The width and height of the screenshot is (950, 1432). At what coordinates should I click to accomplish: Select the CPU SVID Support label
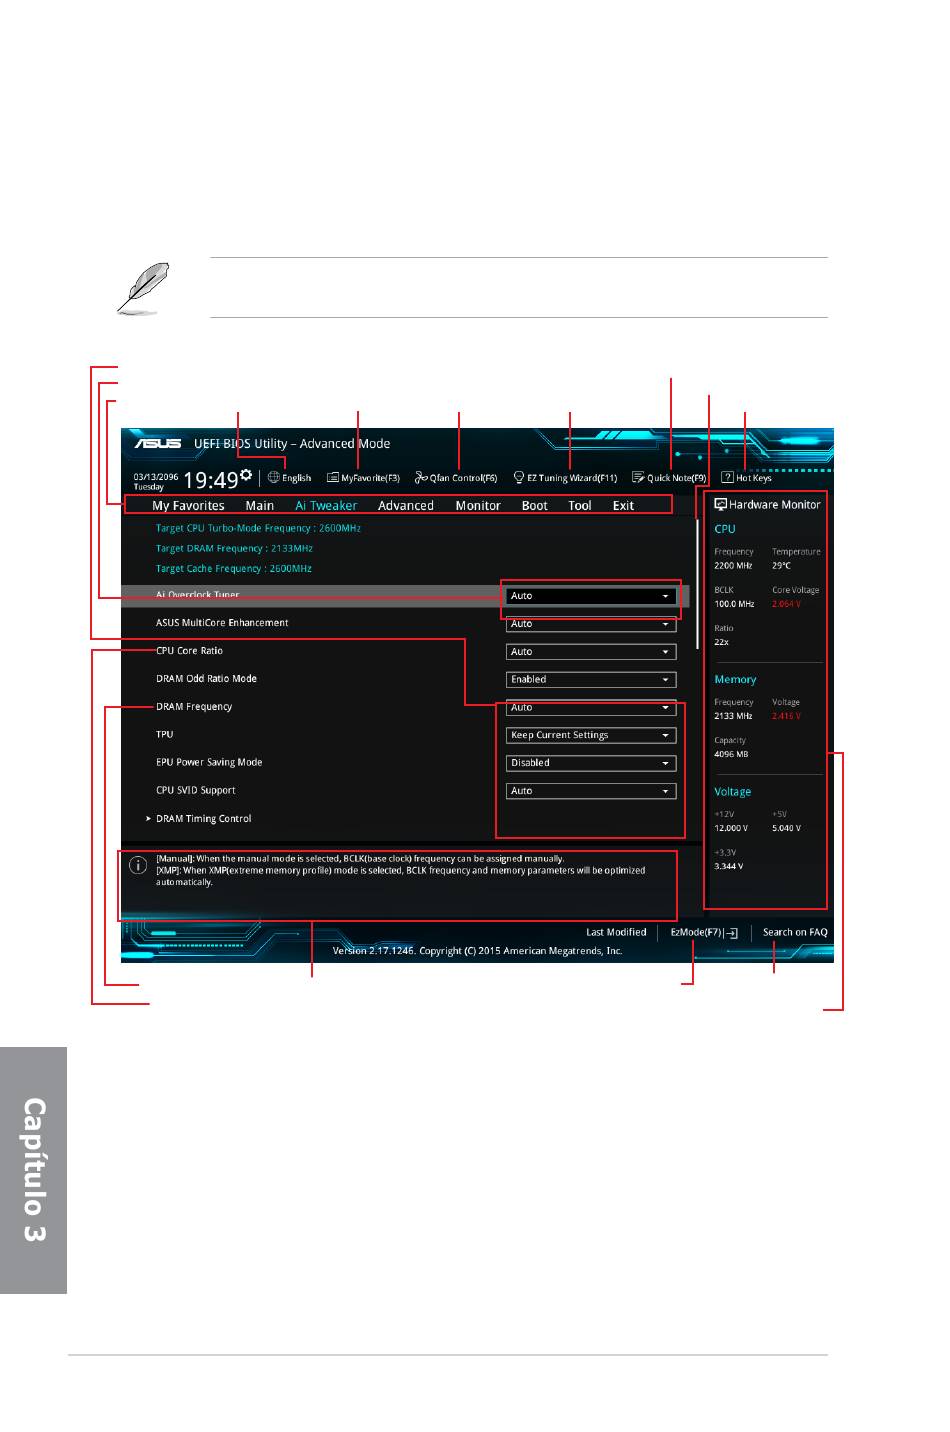(x=195, y=791)
